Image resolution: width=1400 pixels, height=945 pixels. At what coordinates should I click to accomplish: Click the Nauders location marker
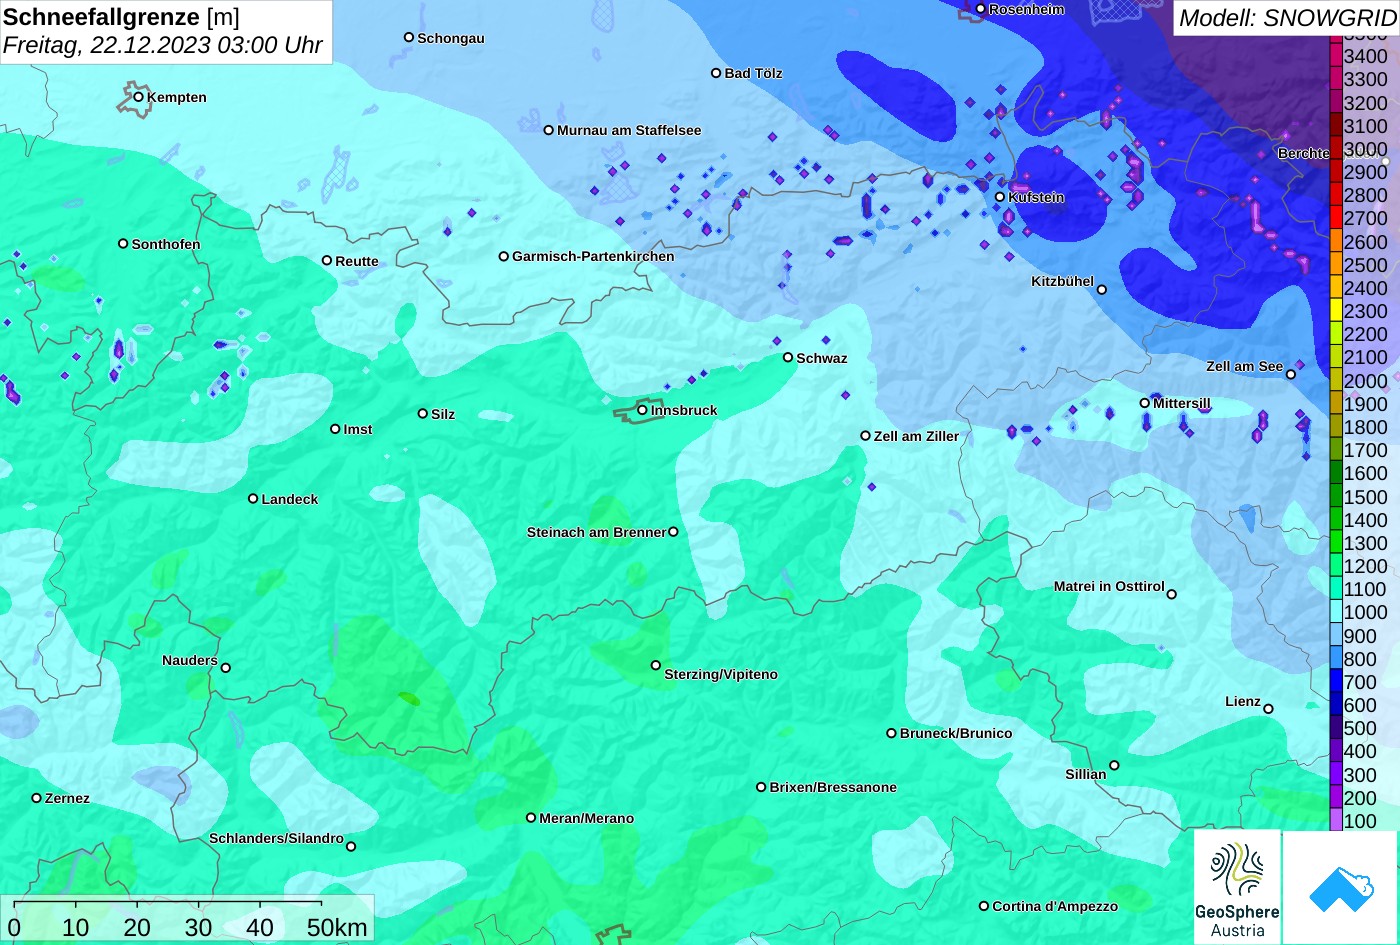click(226, 668)
